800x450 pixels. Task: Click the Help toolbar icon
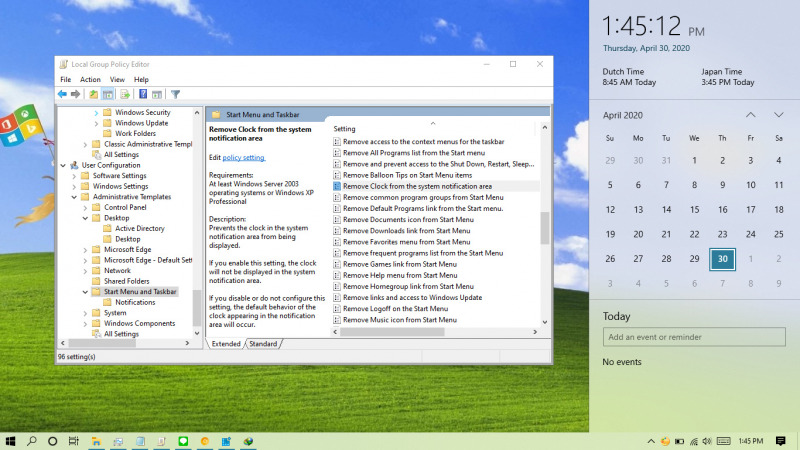tap(143, 94)
